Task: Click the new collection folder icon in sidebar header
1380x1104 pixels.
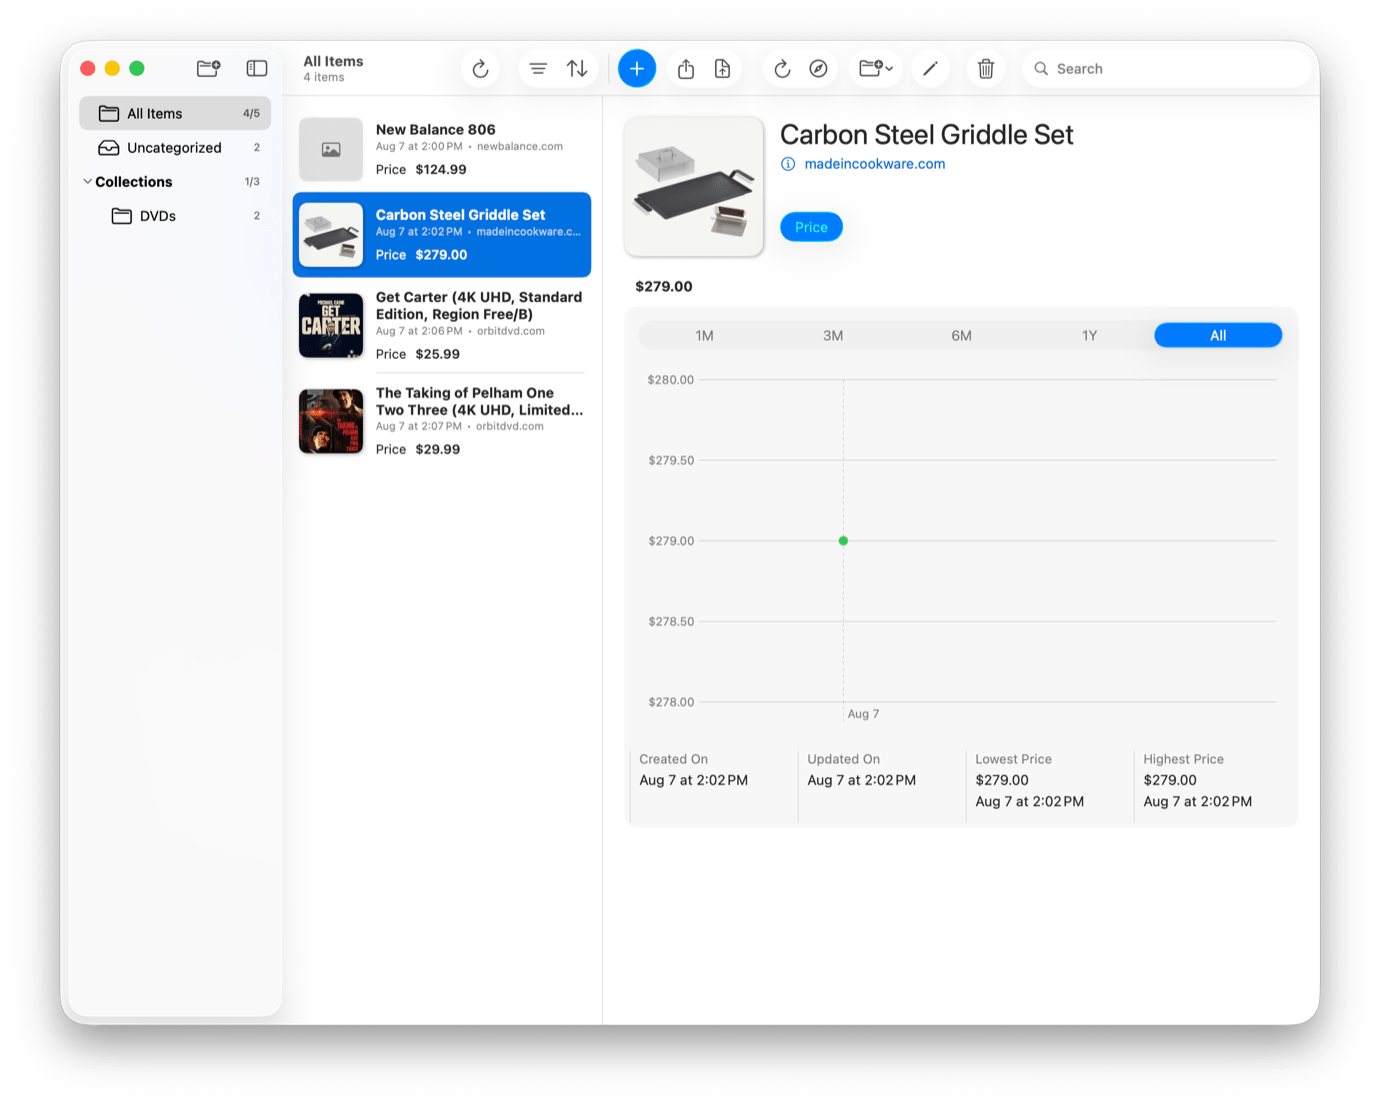Action: coord(208,68)
